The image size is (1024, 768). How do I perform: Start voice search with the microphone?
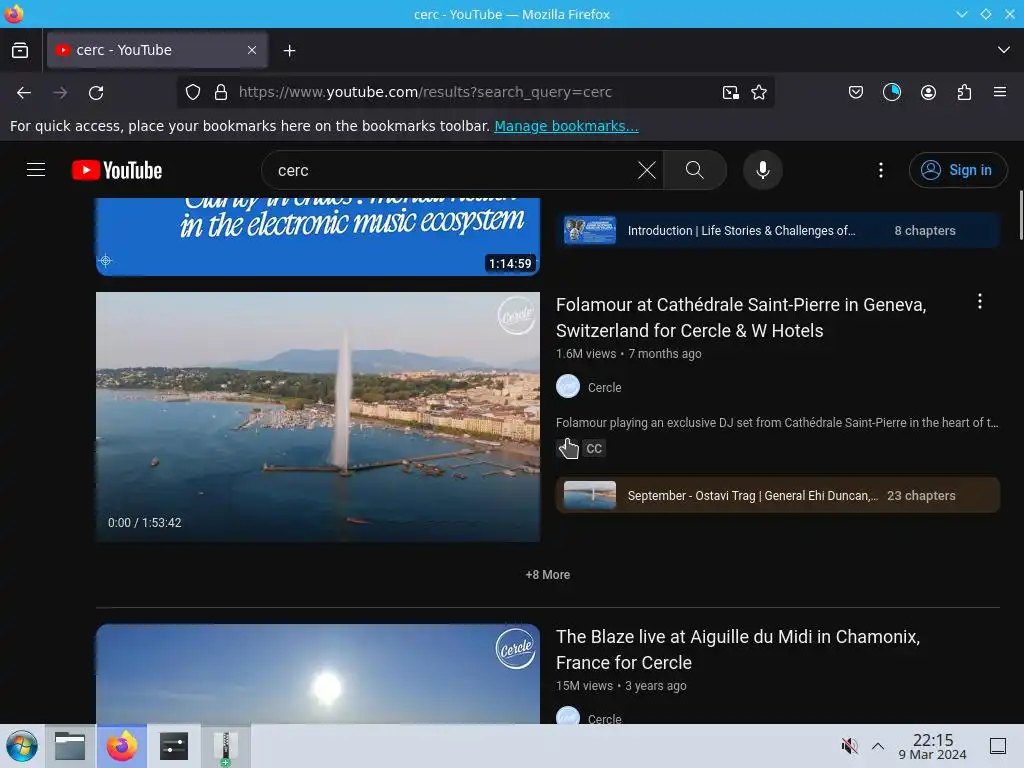tap(762, 170)
